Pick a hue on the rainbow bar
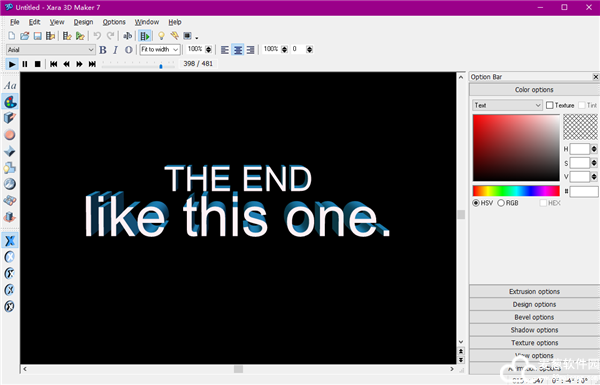 (516, 191)
